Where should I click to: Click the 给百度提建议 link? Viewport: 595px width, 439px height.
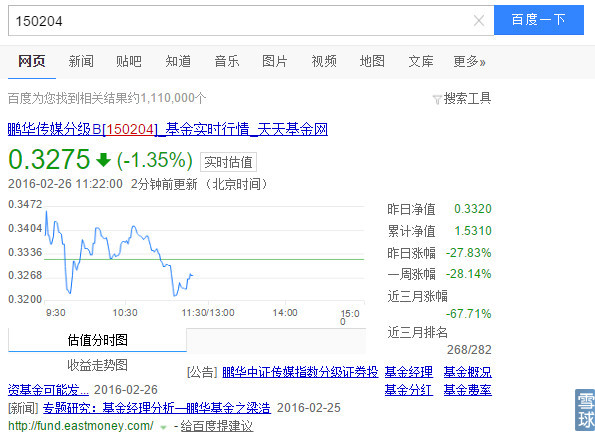(x=217, y=426)
